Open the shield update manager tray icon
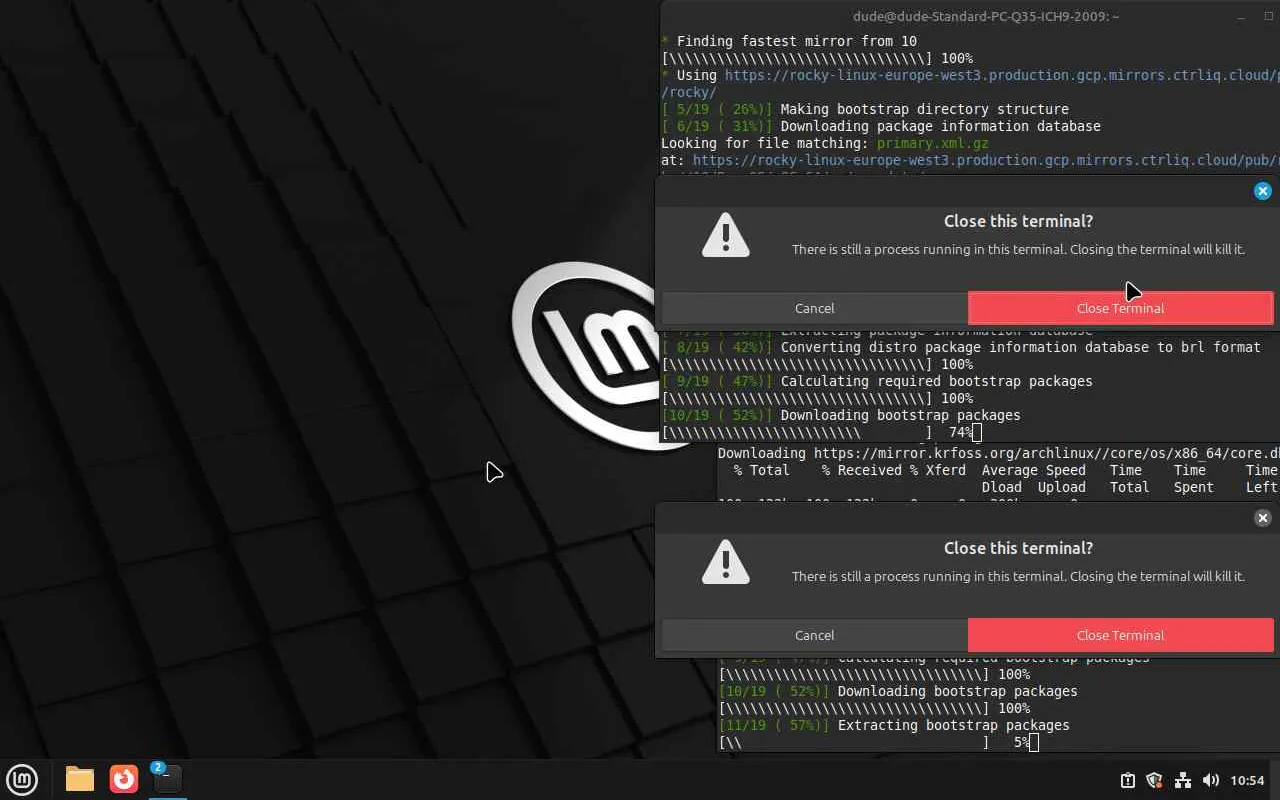The height and width of the screenshot is (800, 1280). point(1154,780)
